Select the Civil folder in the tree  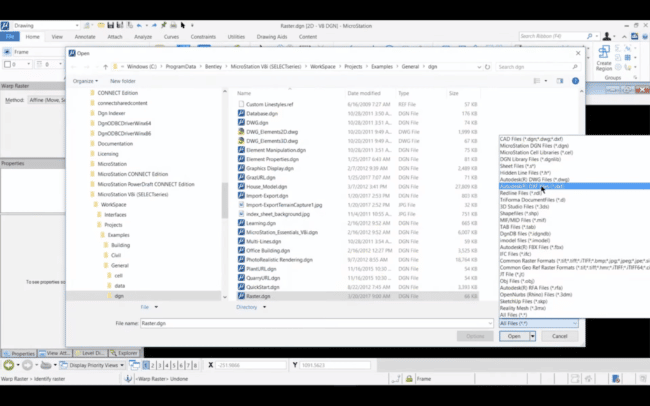coord(116,255)
